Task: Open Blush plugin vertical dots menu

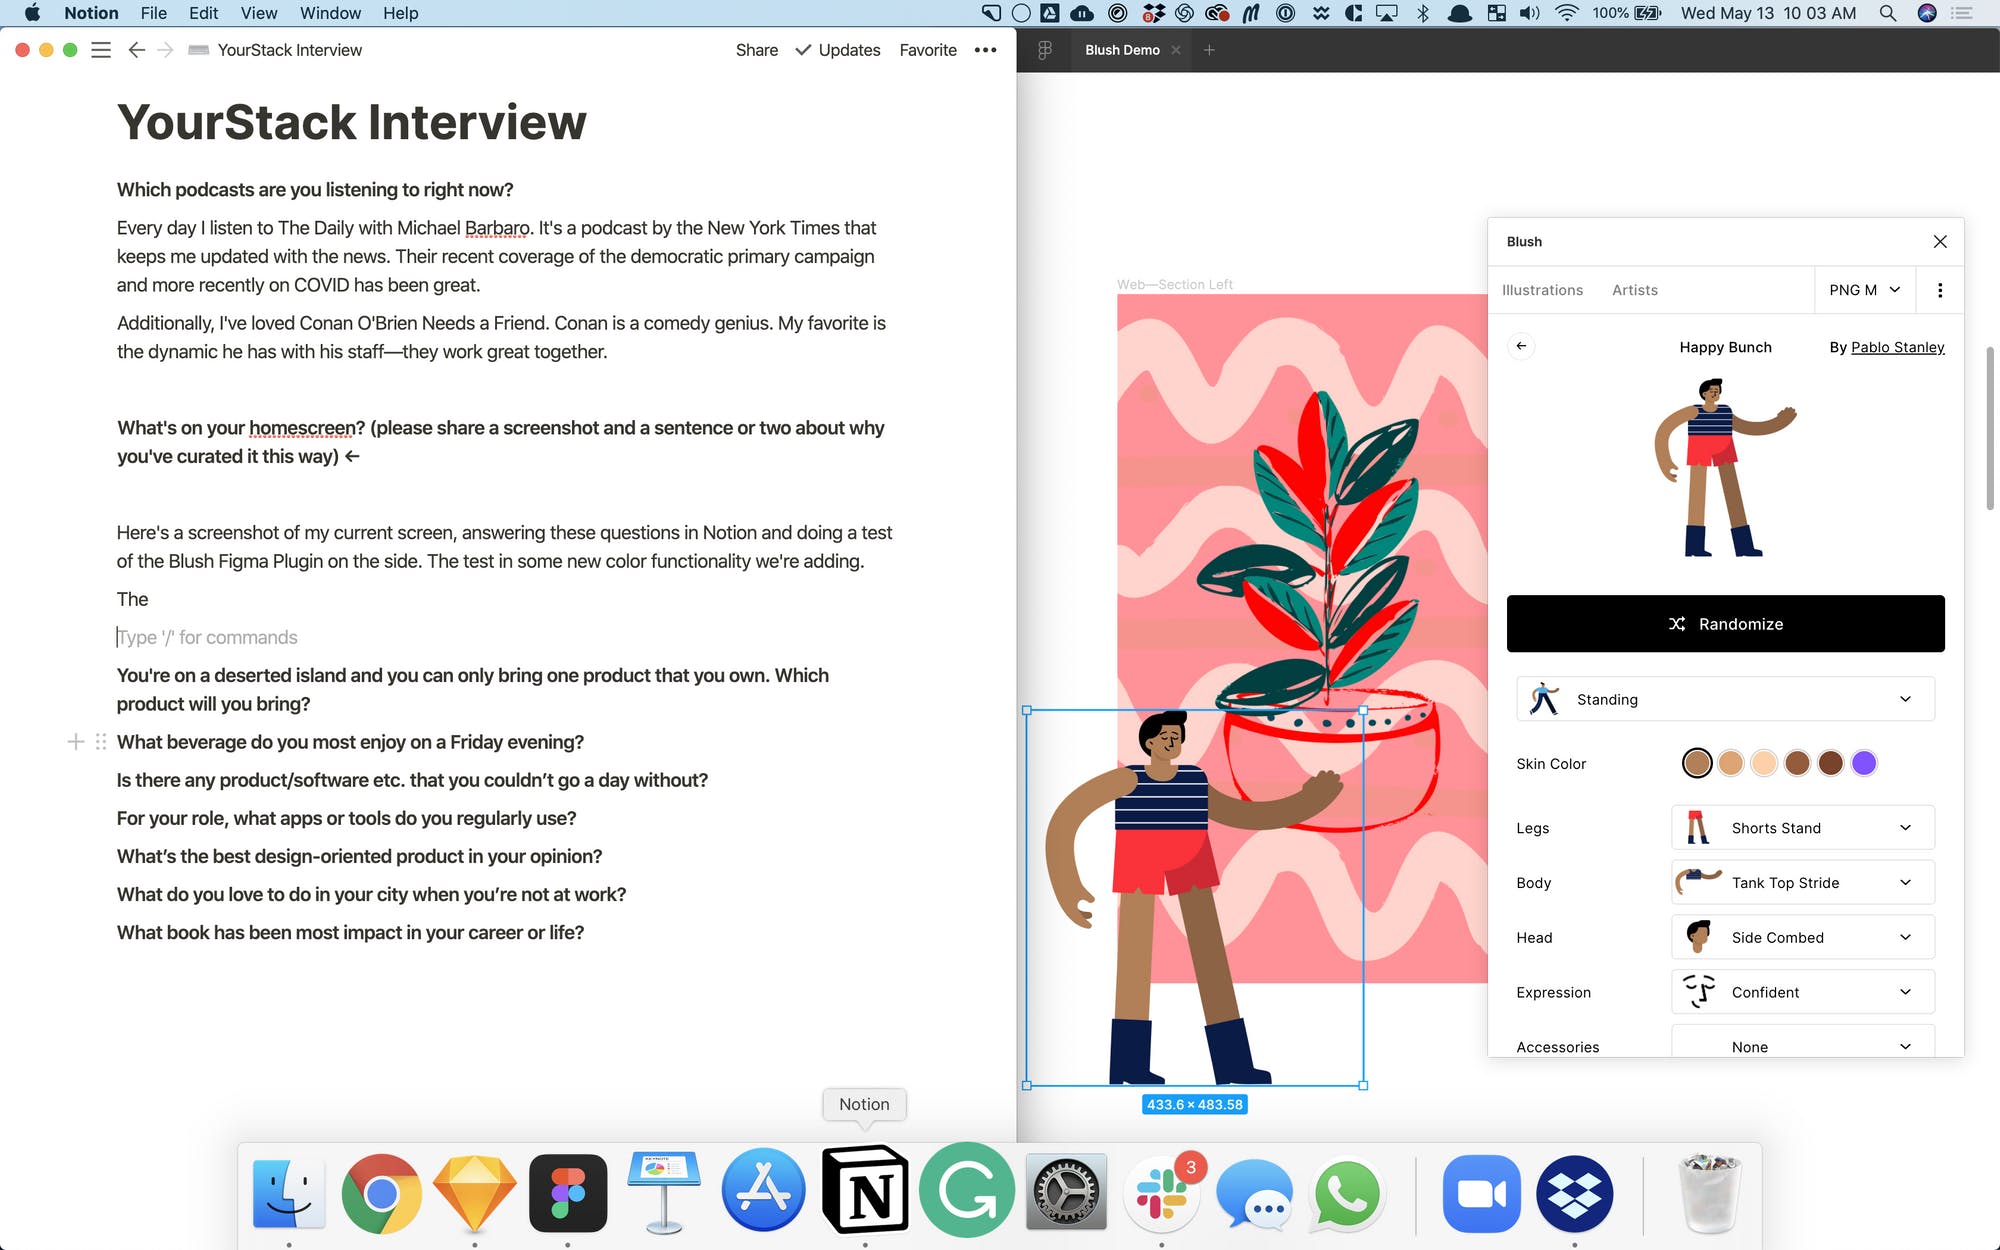Action: 1940,290
